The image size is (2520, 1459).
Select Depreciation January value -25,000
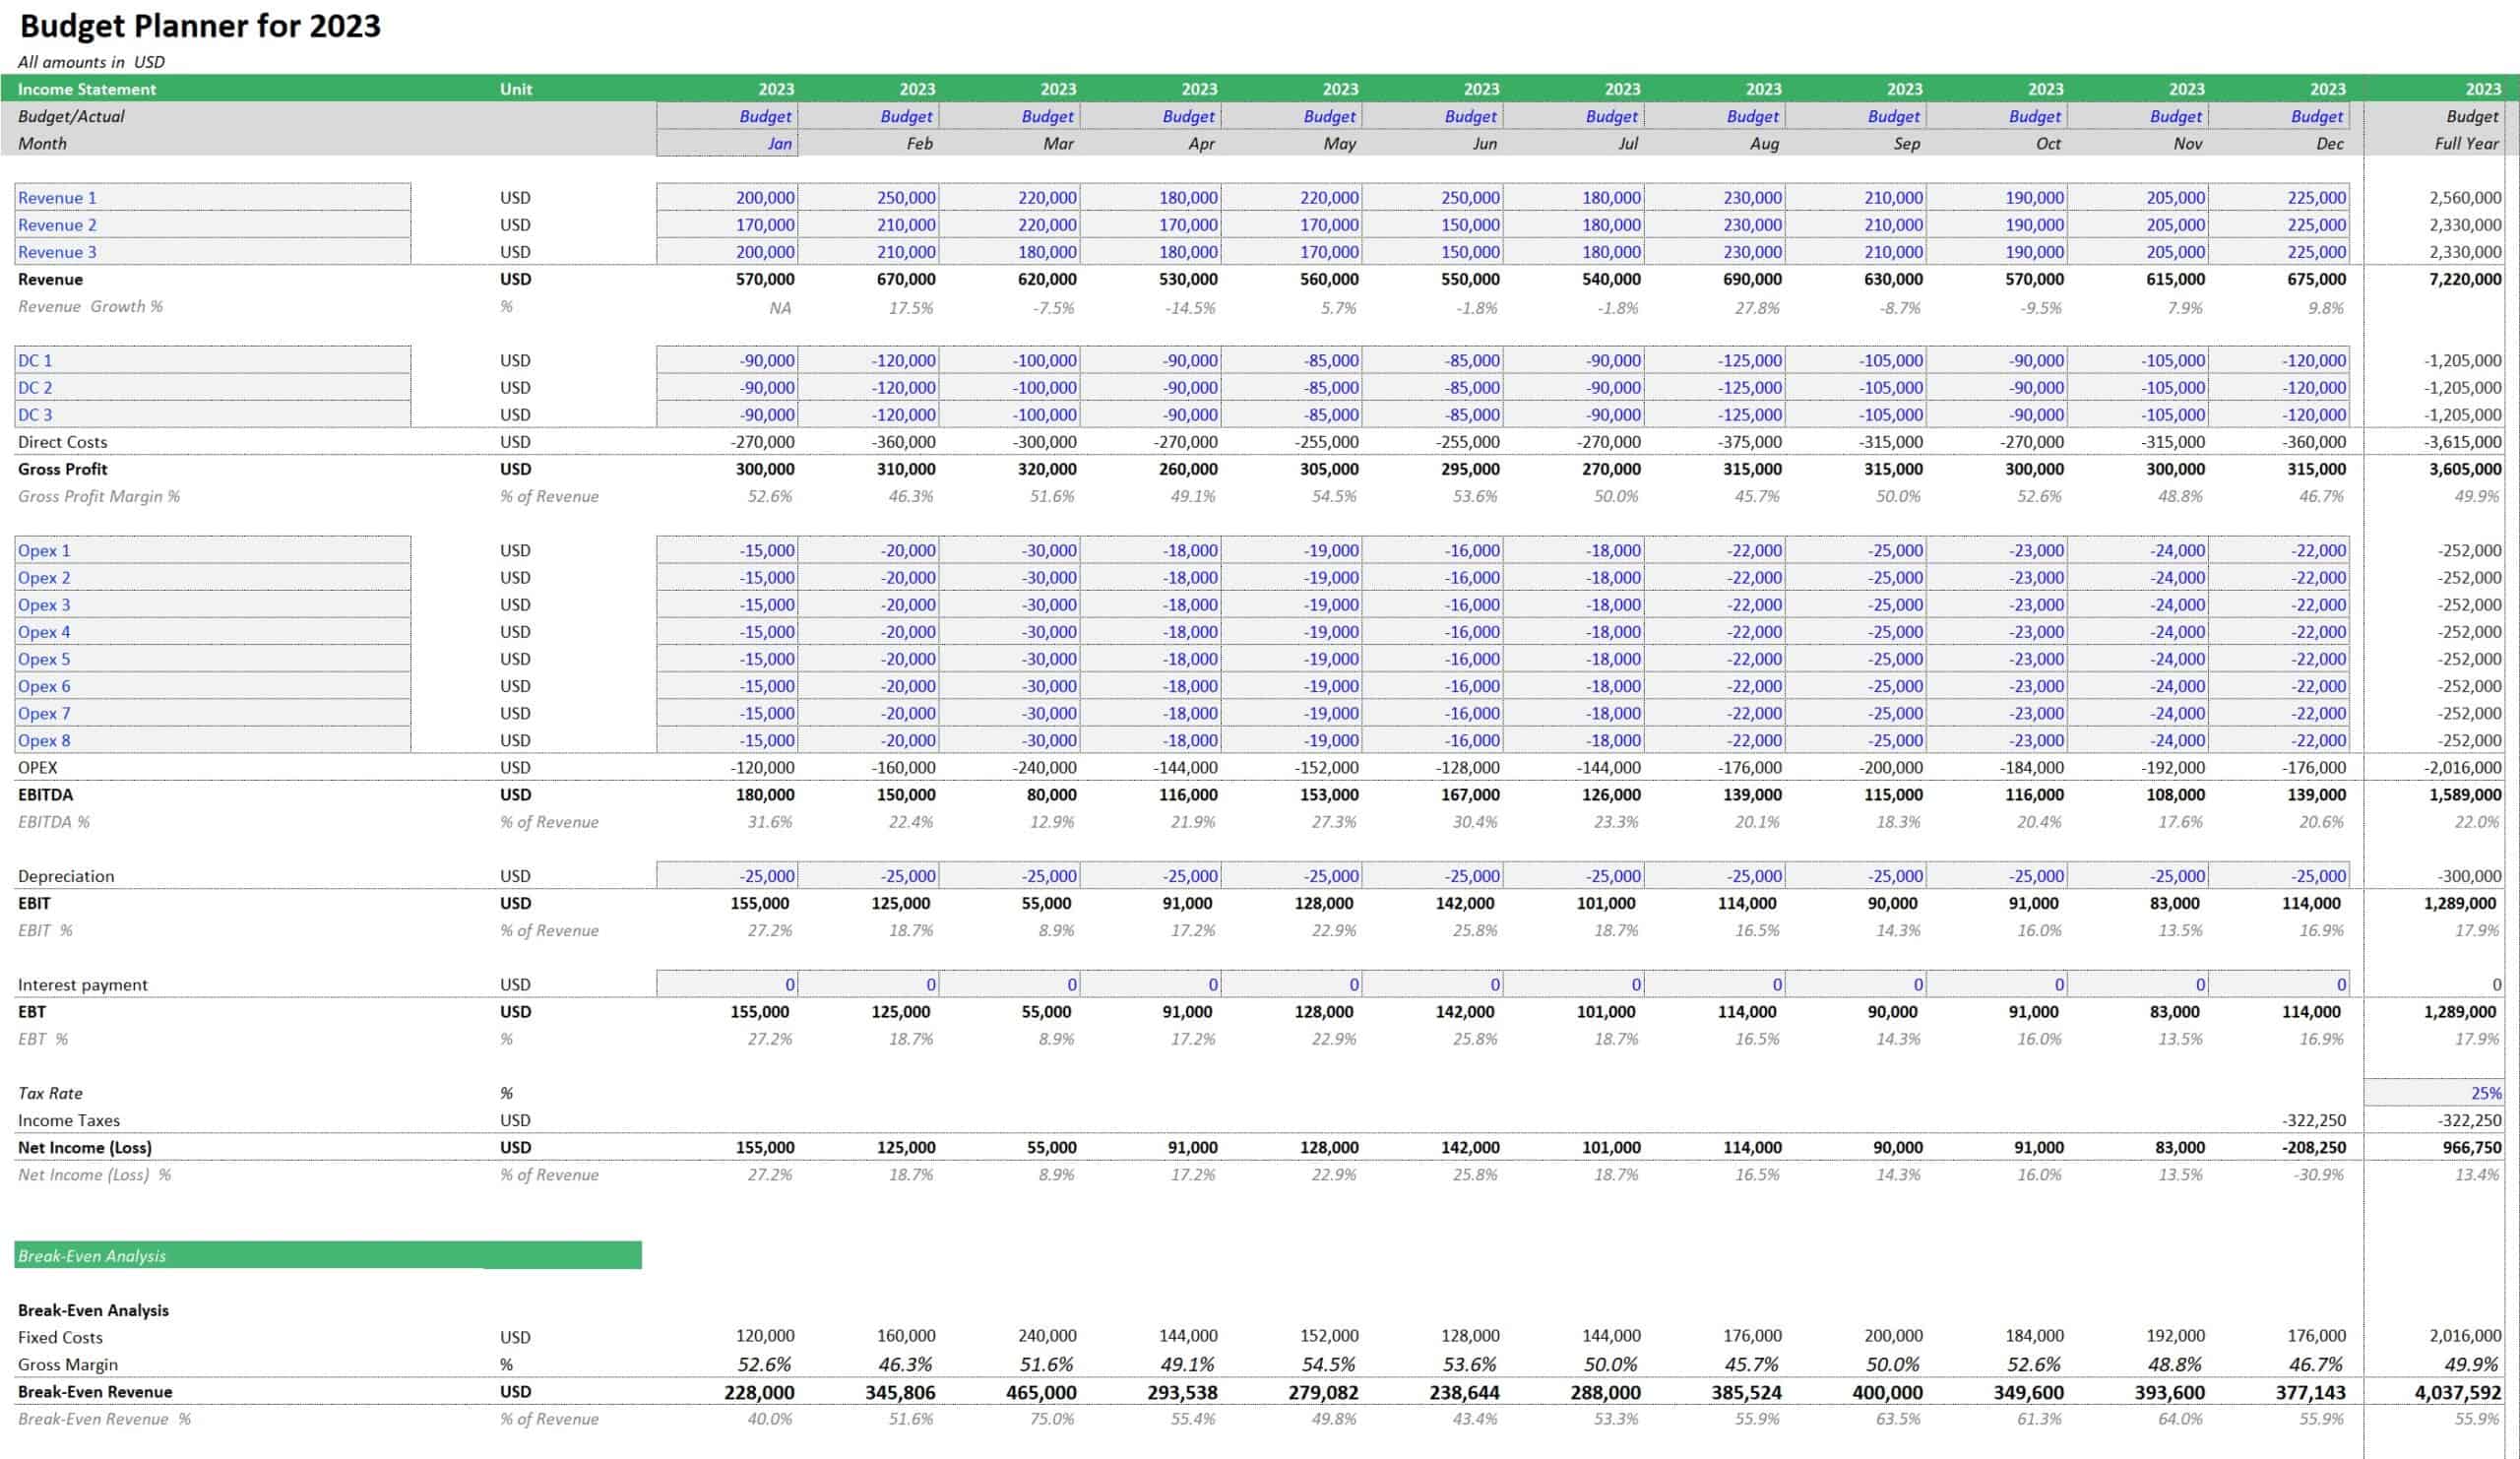pyautogui.click(x=727, y=875)
